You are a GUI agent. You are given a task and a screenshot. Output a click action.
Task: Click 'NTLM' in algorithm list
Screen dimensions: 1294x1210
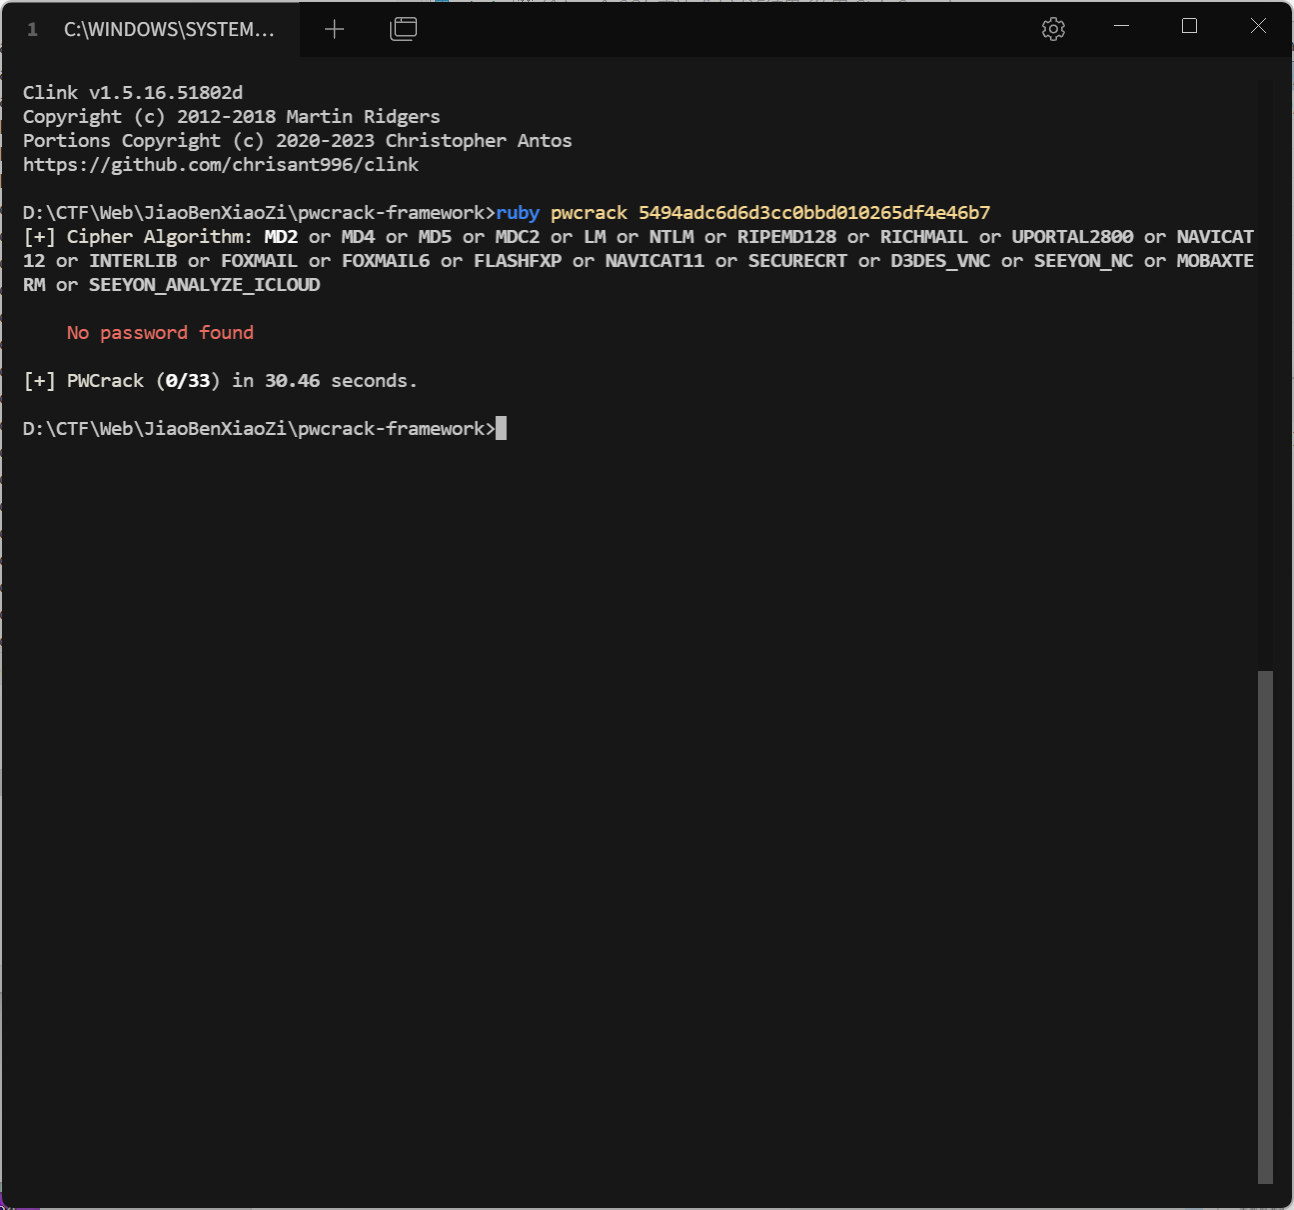[x=671, y=236]
